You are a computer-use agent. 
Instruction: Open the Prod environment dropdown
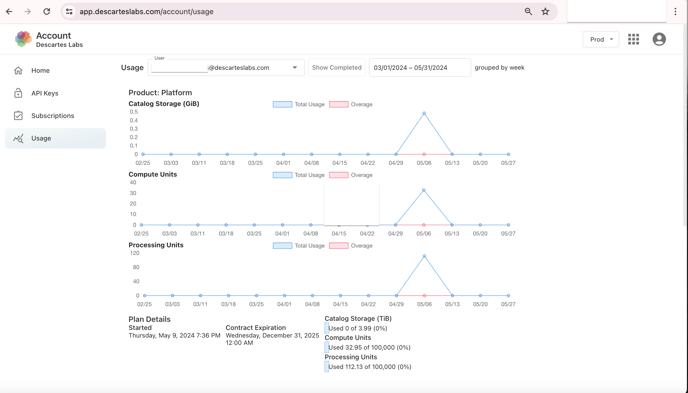[601, 39]
